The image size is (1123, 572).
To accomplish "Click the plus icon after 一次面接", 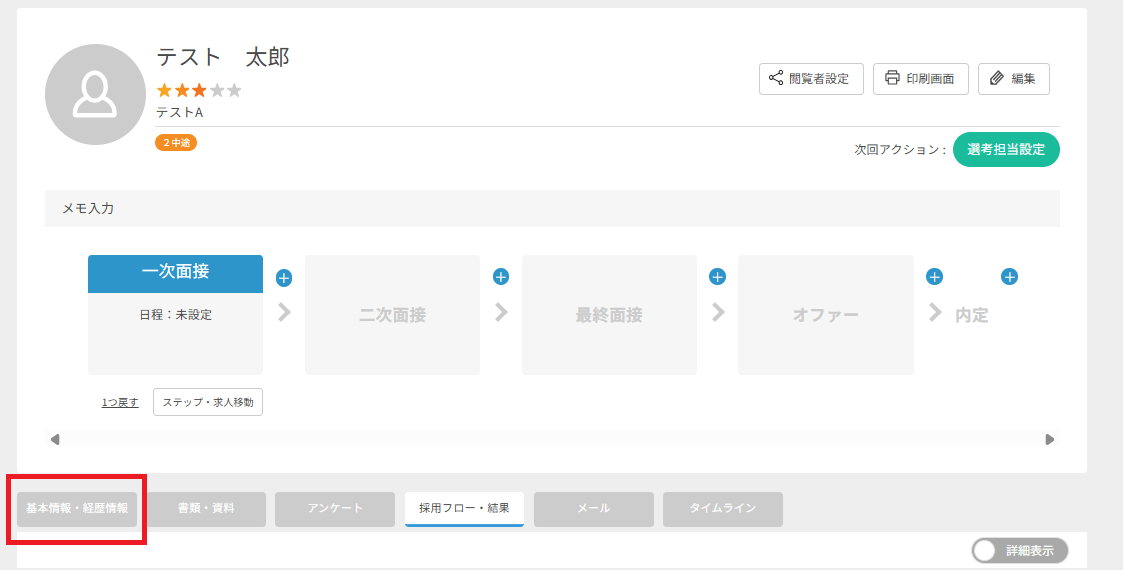I will pyautogui.click(x=283, y=277).
